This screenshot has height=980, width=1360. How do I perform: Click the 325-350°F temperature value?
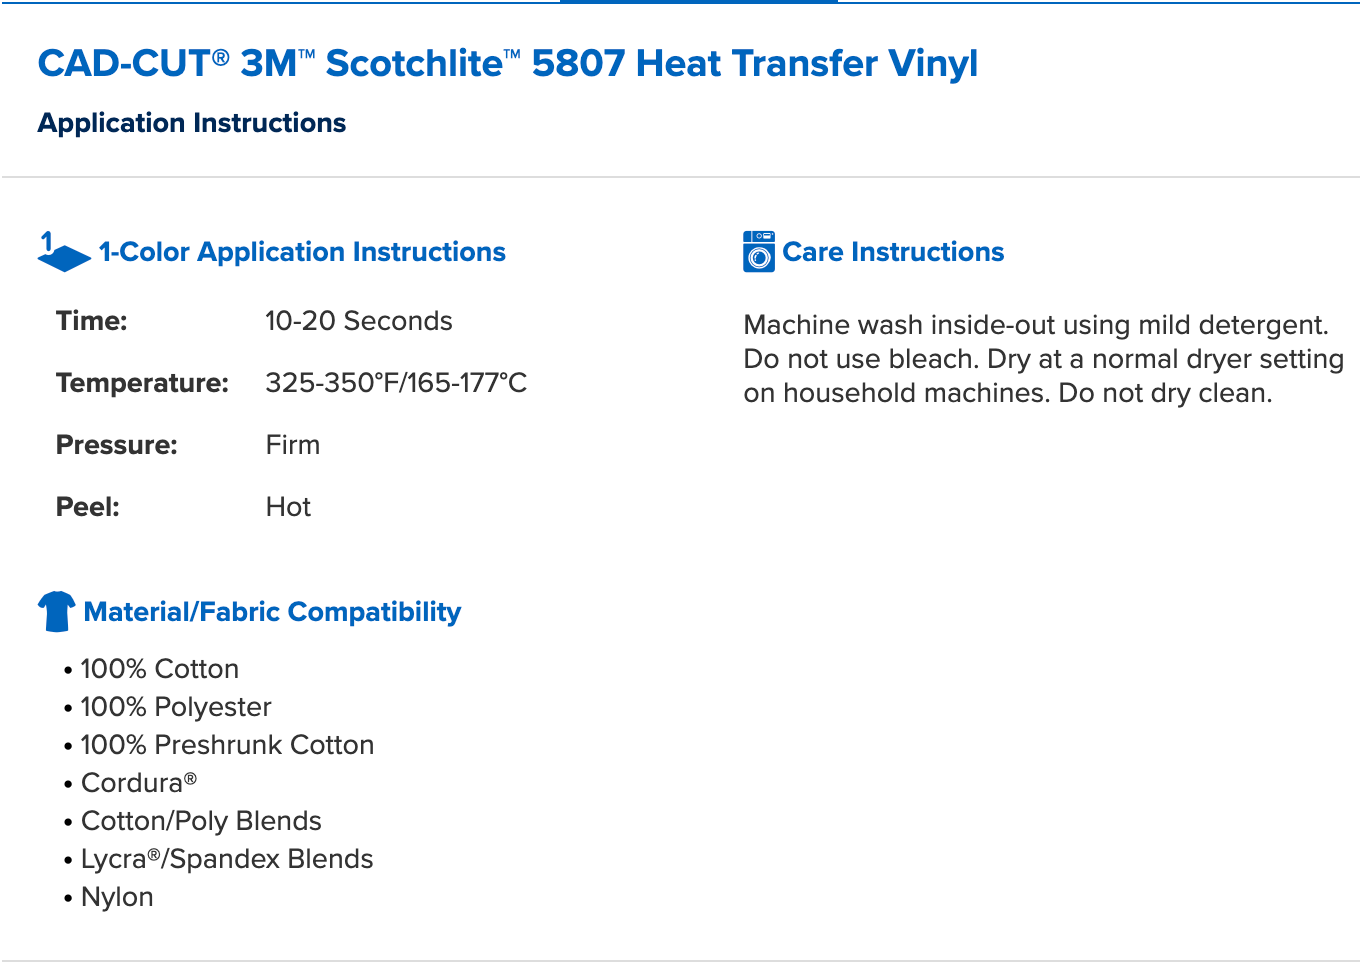(x=395, y=383)
